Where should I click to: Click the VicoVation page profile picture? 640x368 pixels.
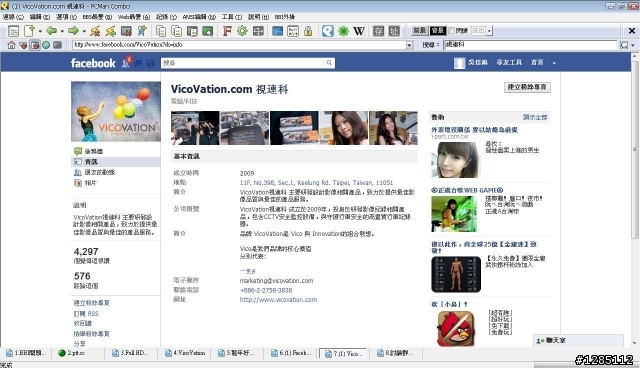pyautogui.click(x=116, y=111)
